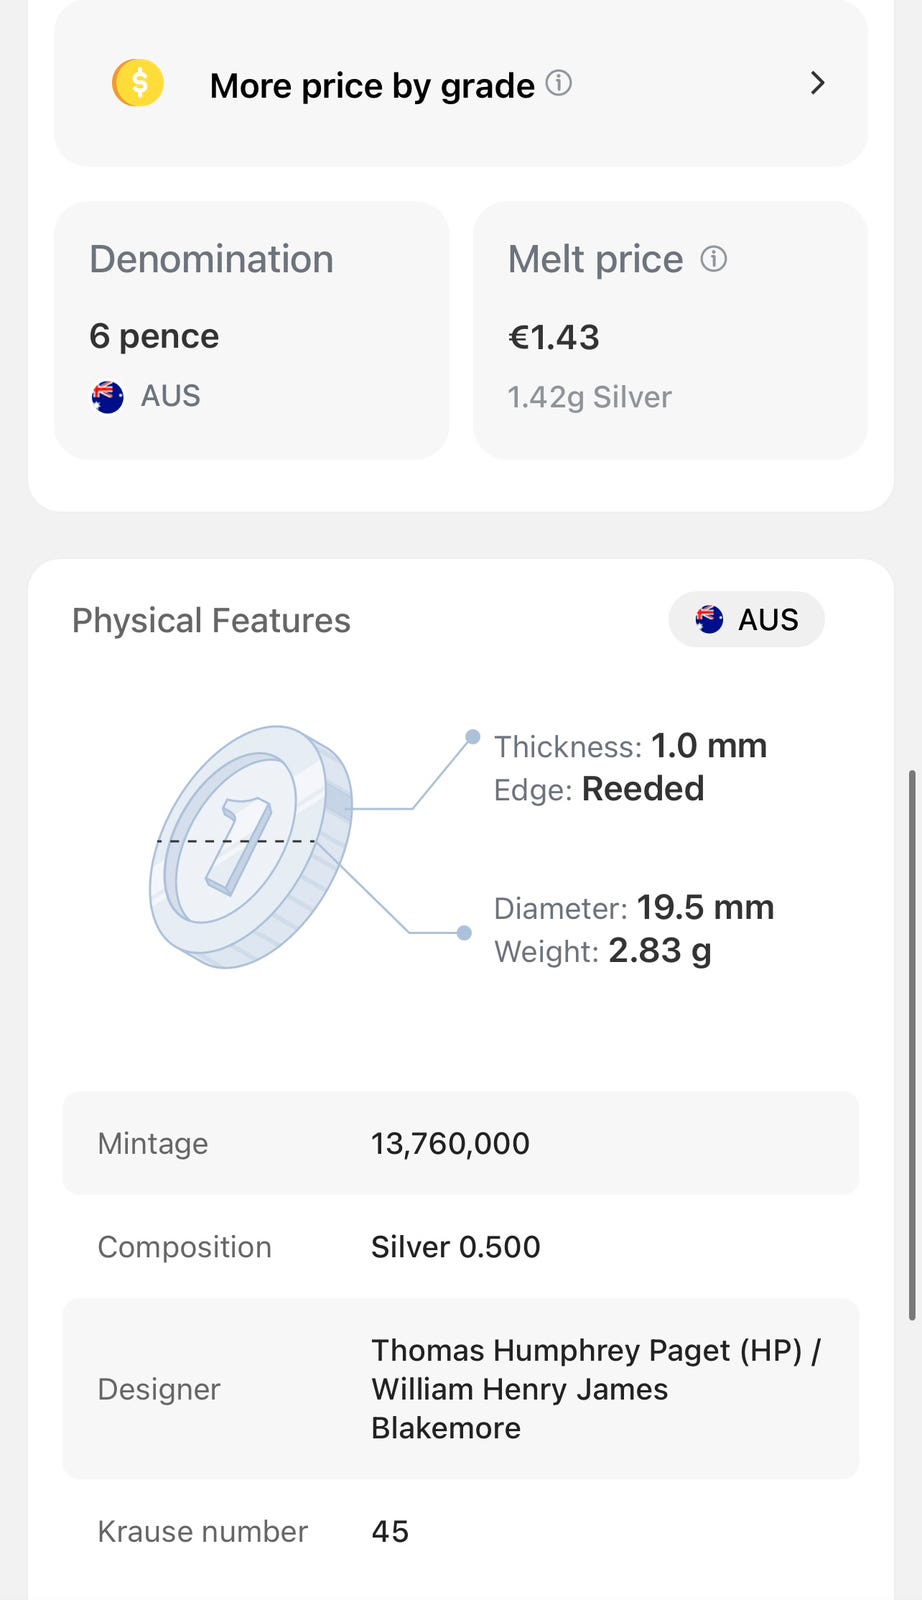The height and width of the screenshot is (1600, 922).
Task: Open info icon beside More price by grade
Action: tap(559, 83)
